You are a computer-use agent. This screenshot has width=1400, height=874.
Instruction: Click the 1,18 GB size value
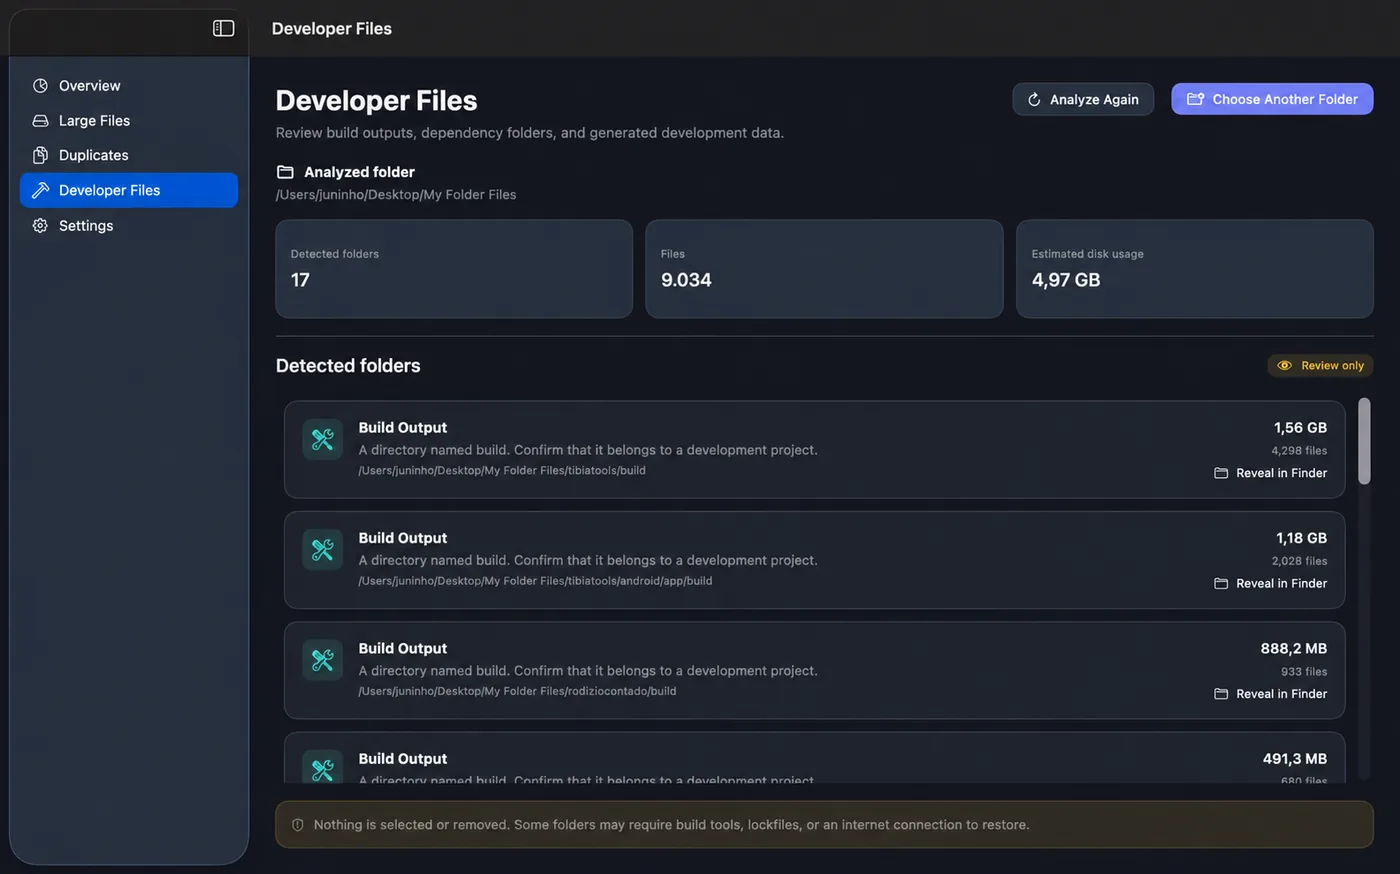[x=1301, y=538]
